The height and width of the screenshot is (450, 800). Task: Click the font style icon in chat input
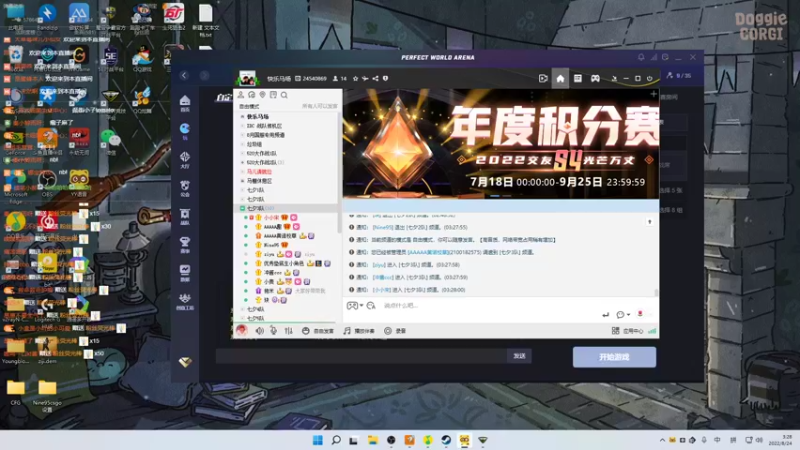(371, 306)
